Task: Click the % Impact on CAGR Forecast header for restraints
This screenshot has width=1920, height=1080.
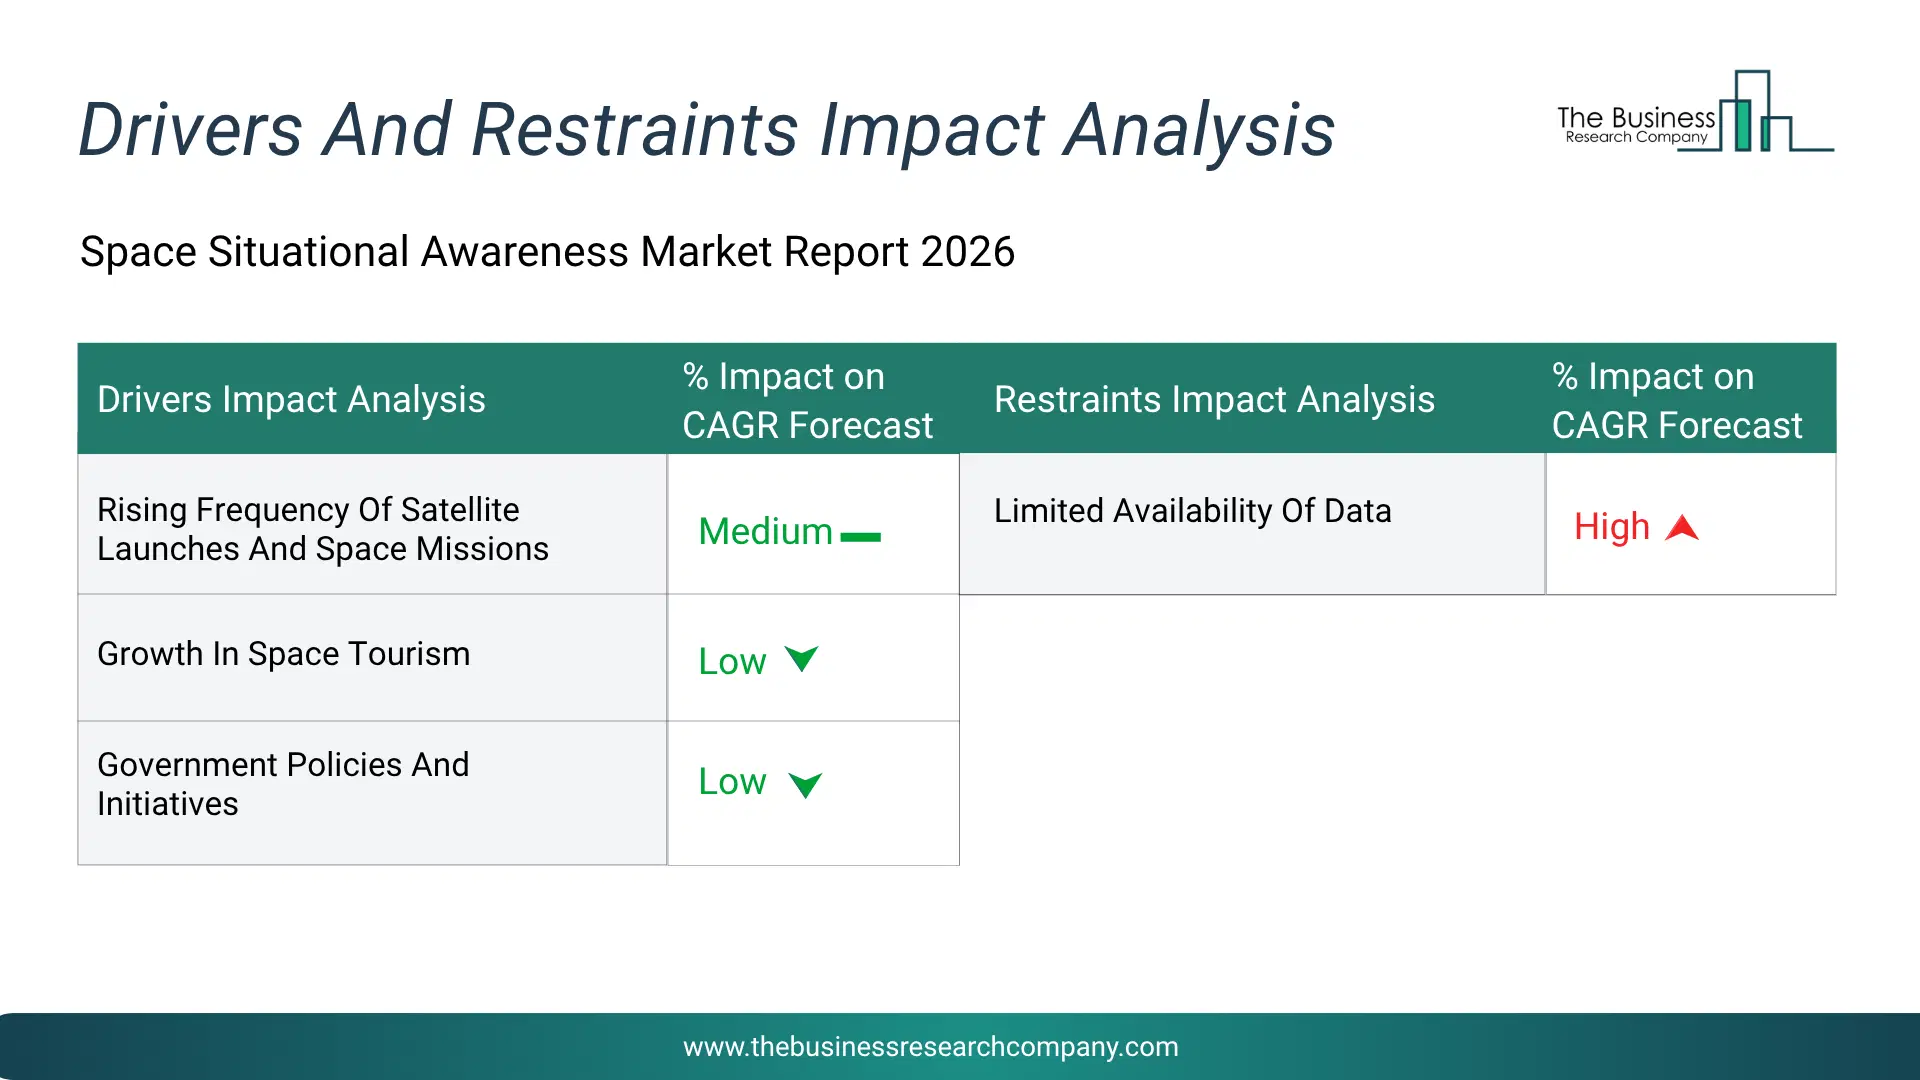Action: (1677, 400)
